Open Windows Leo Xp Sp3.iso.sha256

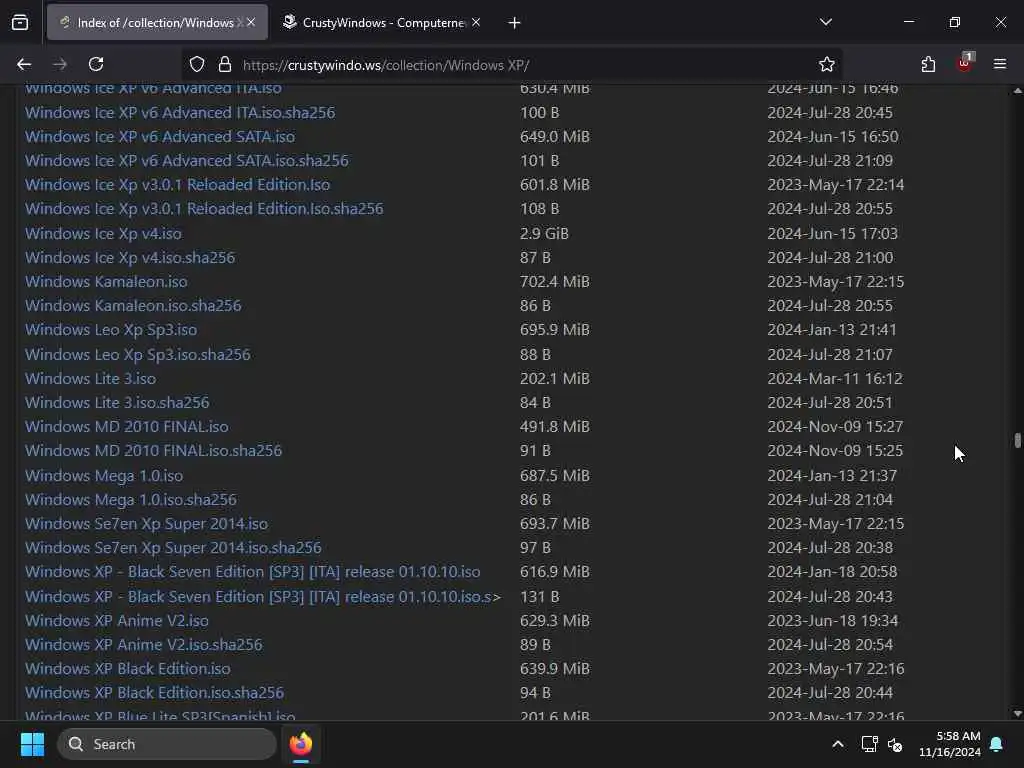pos(138,354)
